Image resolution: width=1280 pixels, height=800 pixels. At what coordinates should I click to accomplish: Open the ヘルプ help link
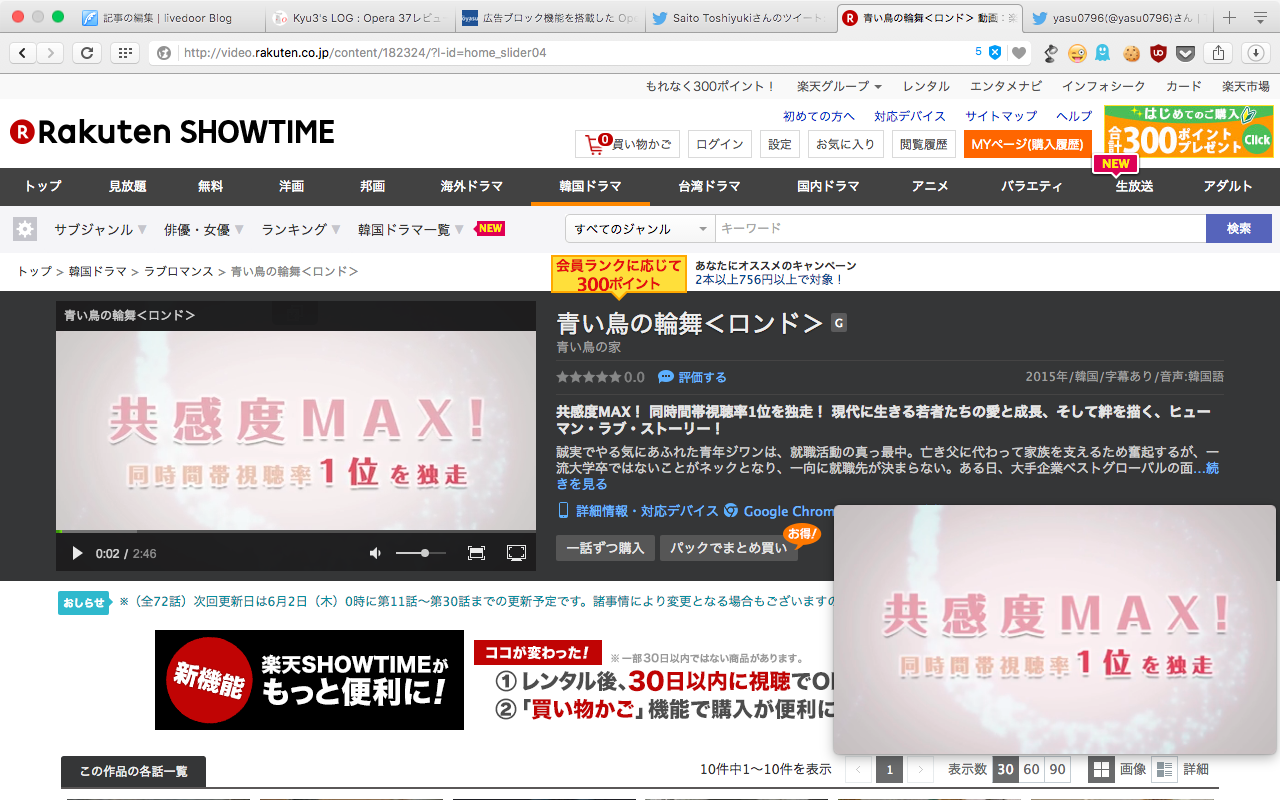1074,116
